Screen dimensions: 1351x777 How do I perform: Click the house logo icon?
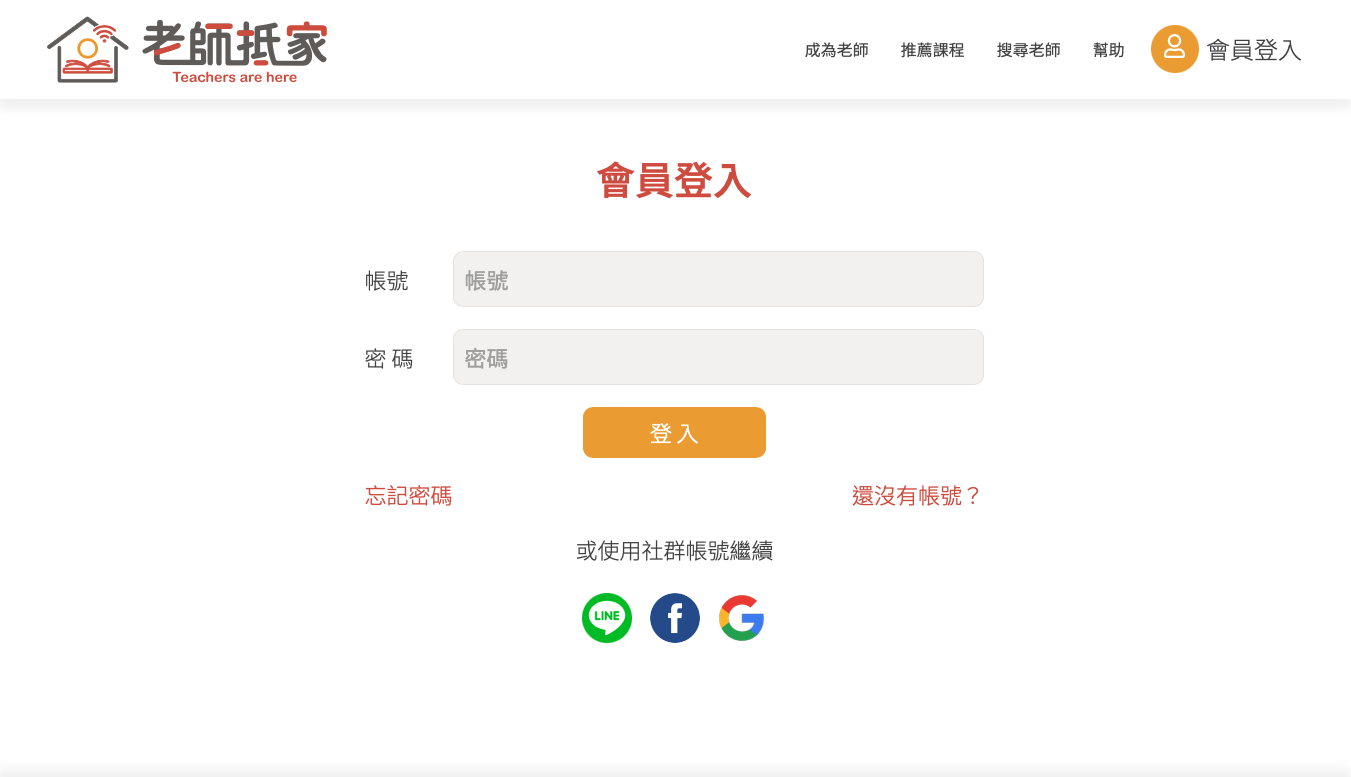point(88,50)
